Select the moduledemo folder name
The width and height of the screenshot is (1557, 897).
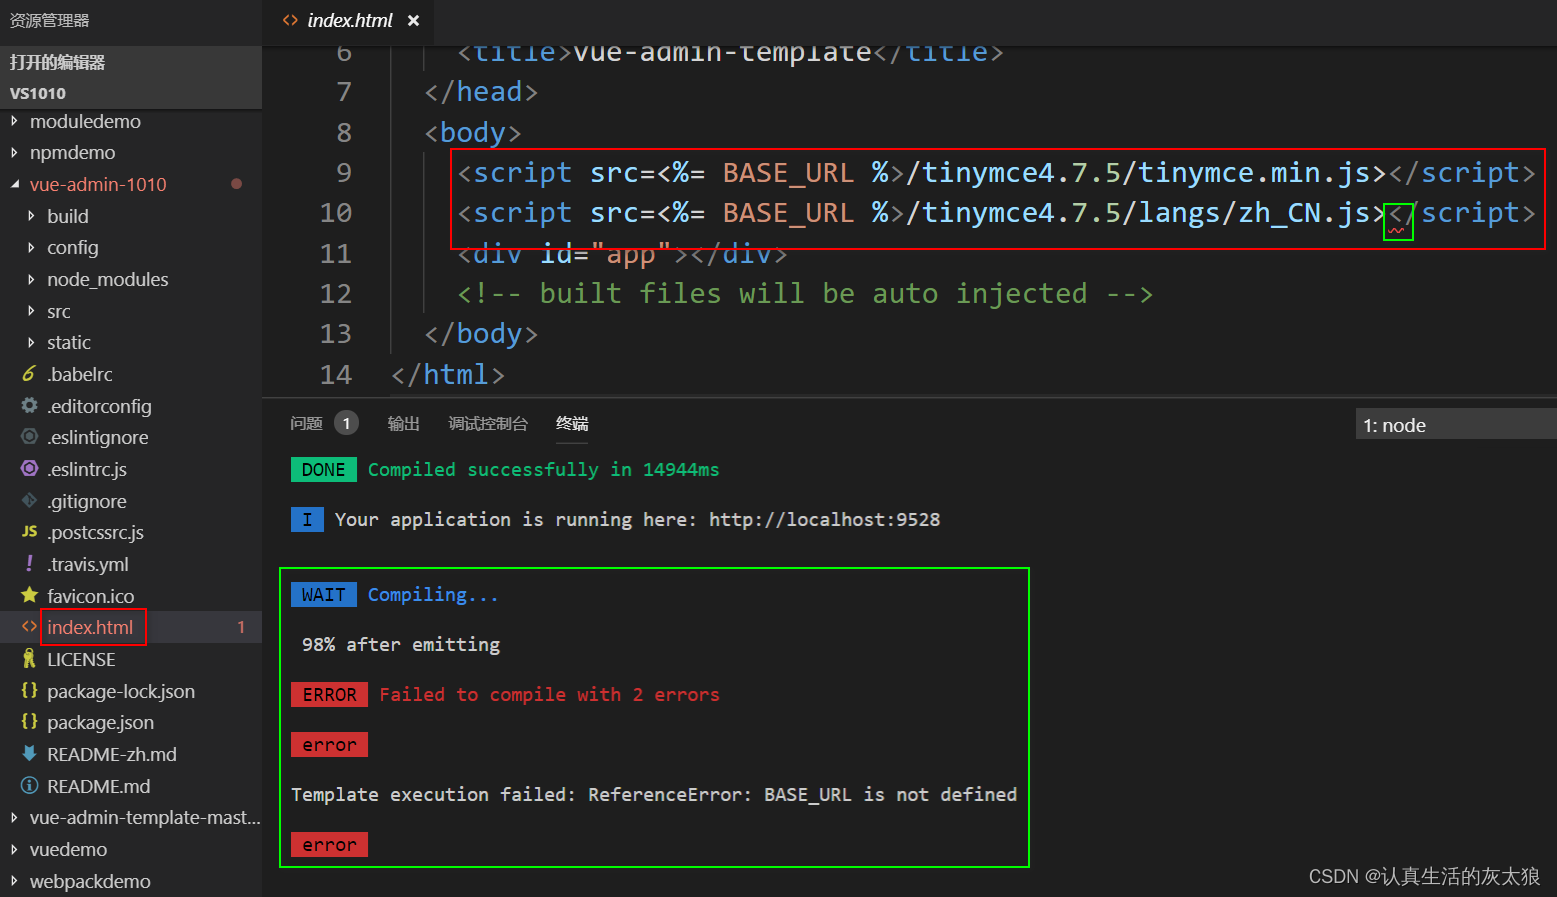coord(85,121)
